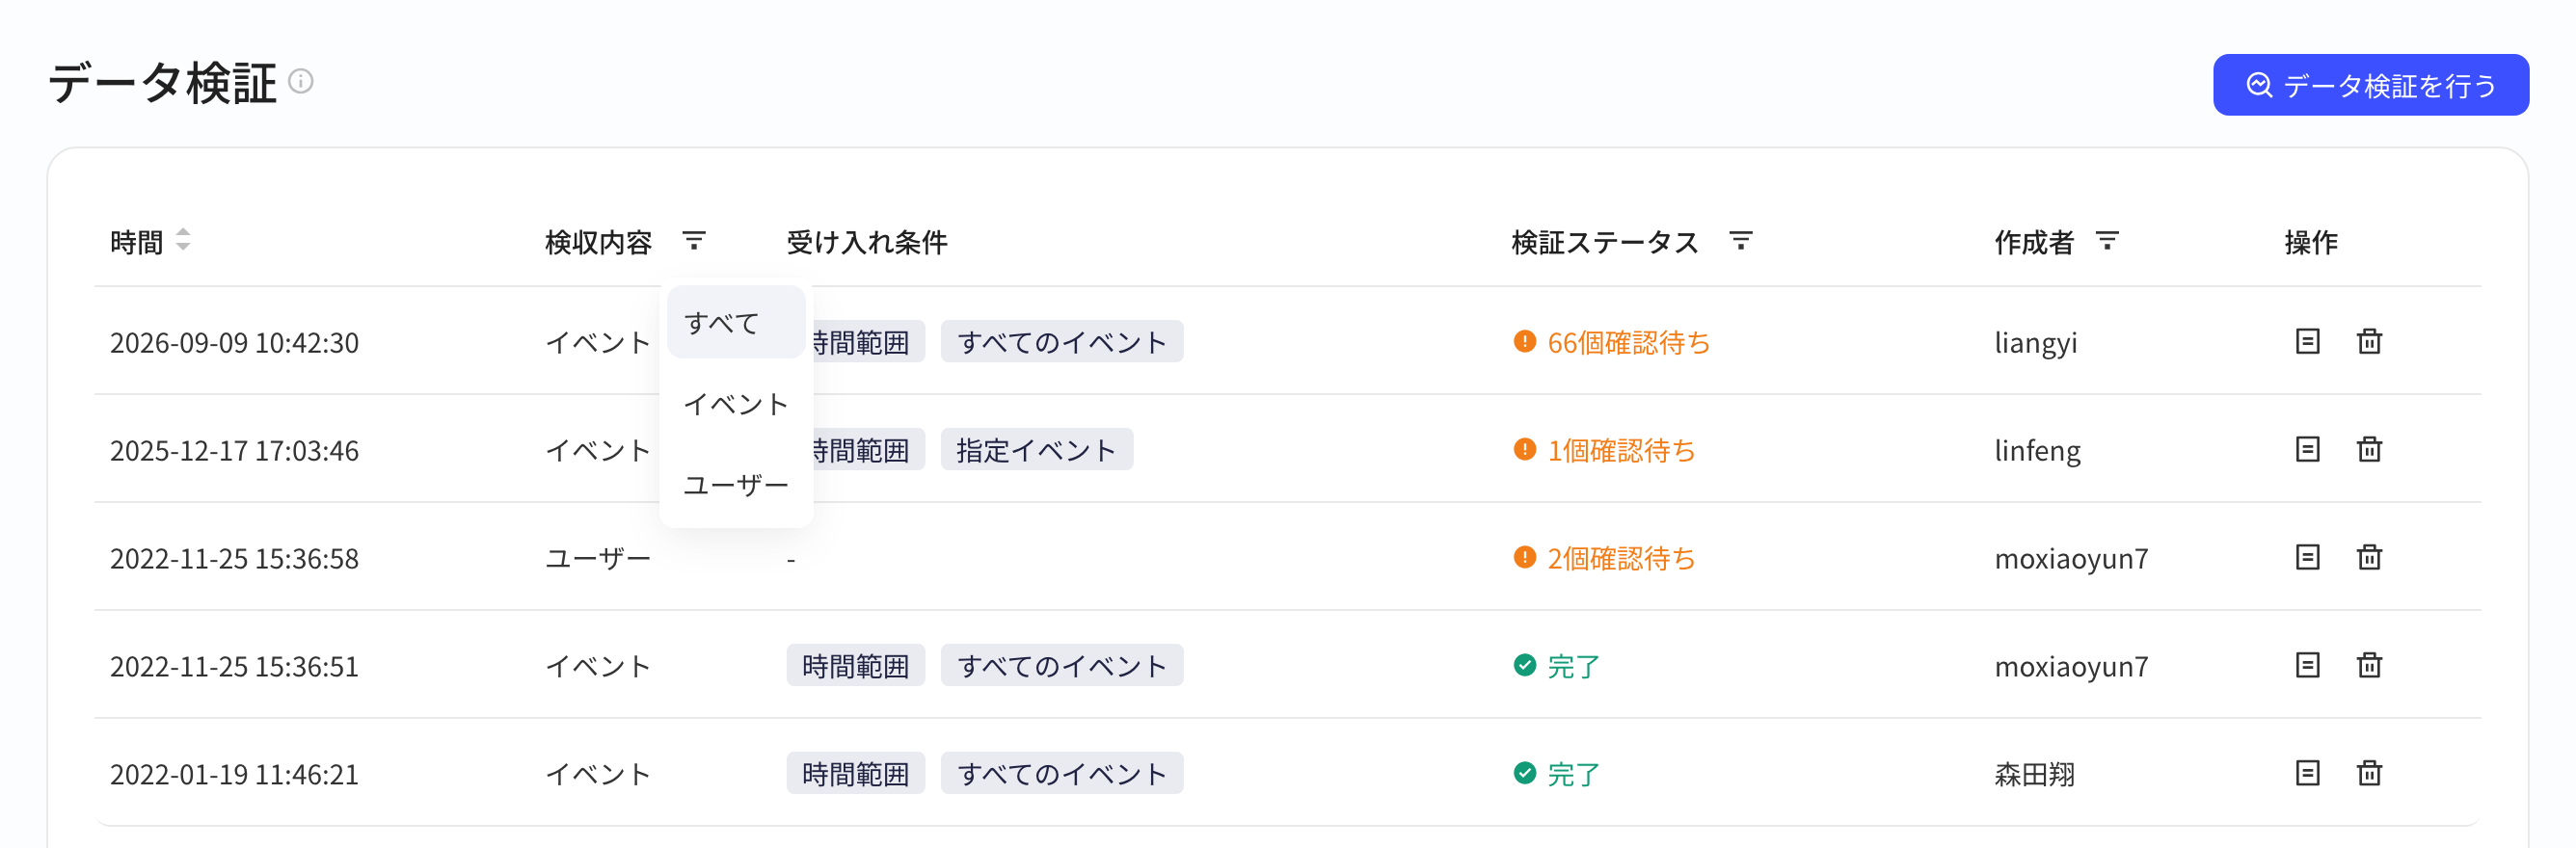Image resolution: width=2576 pixels, height=848 pixels.
Task: Delete the liangyi row
Action: [x=2369, y=342]
